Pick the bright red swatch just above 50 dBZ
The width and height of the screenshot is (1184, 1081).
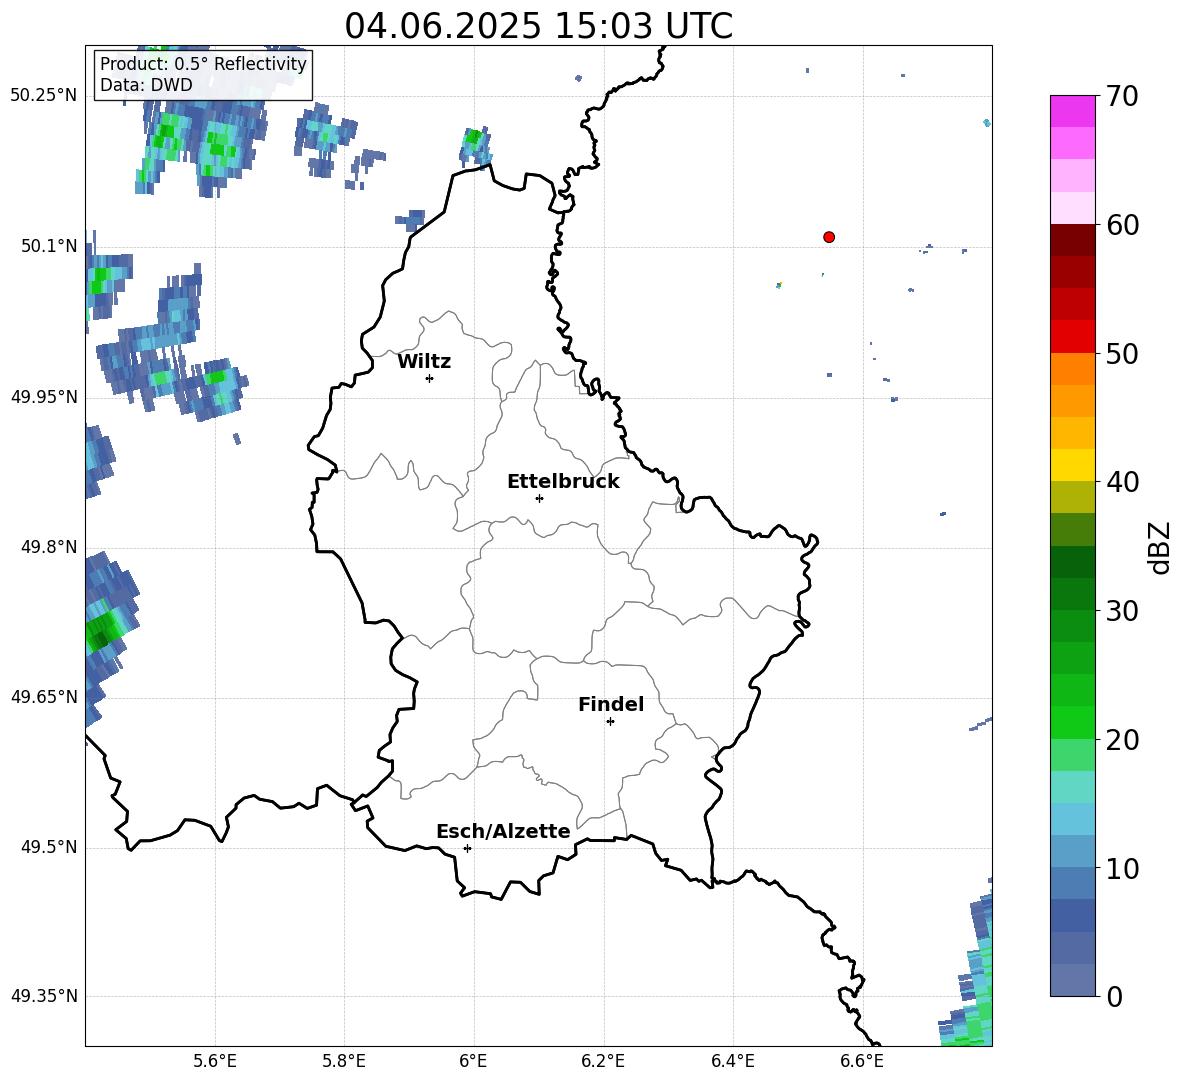tap(1072, 337)
